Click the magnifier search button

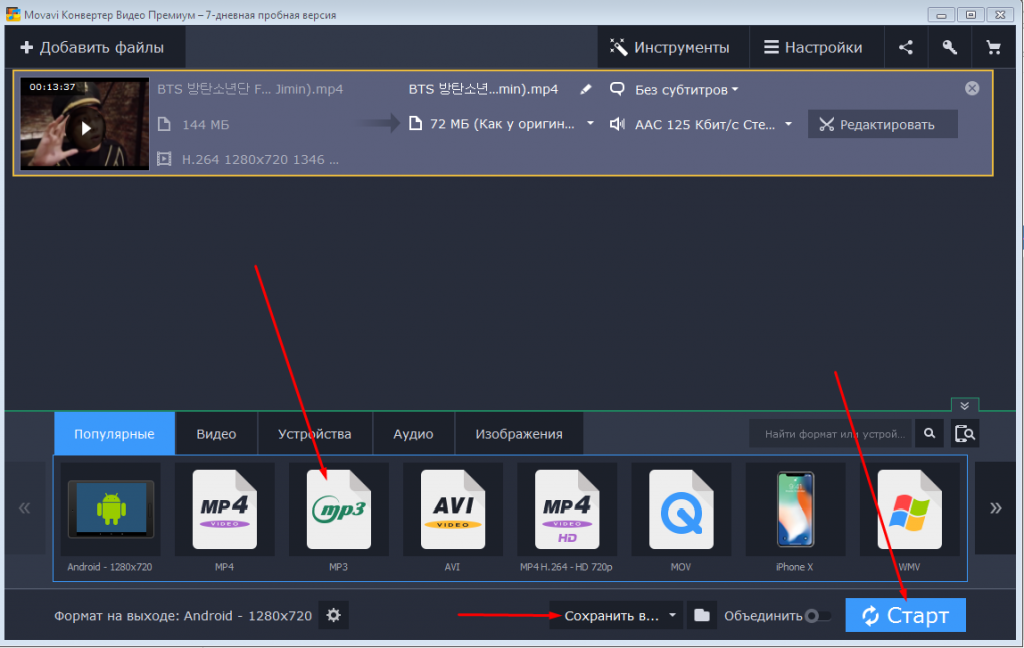929,434
